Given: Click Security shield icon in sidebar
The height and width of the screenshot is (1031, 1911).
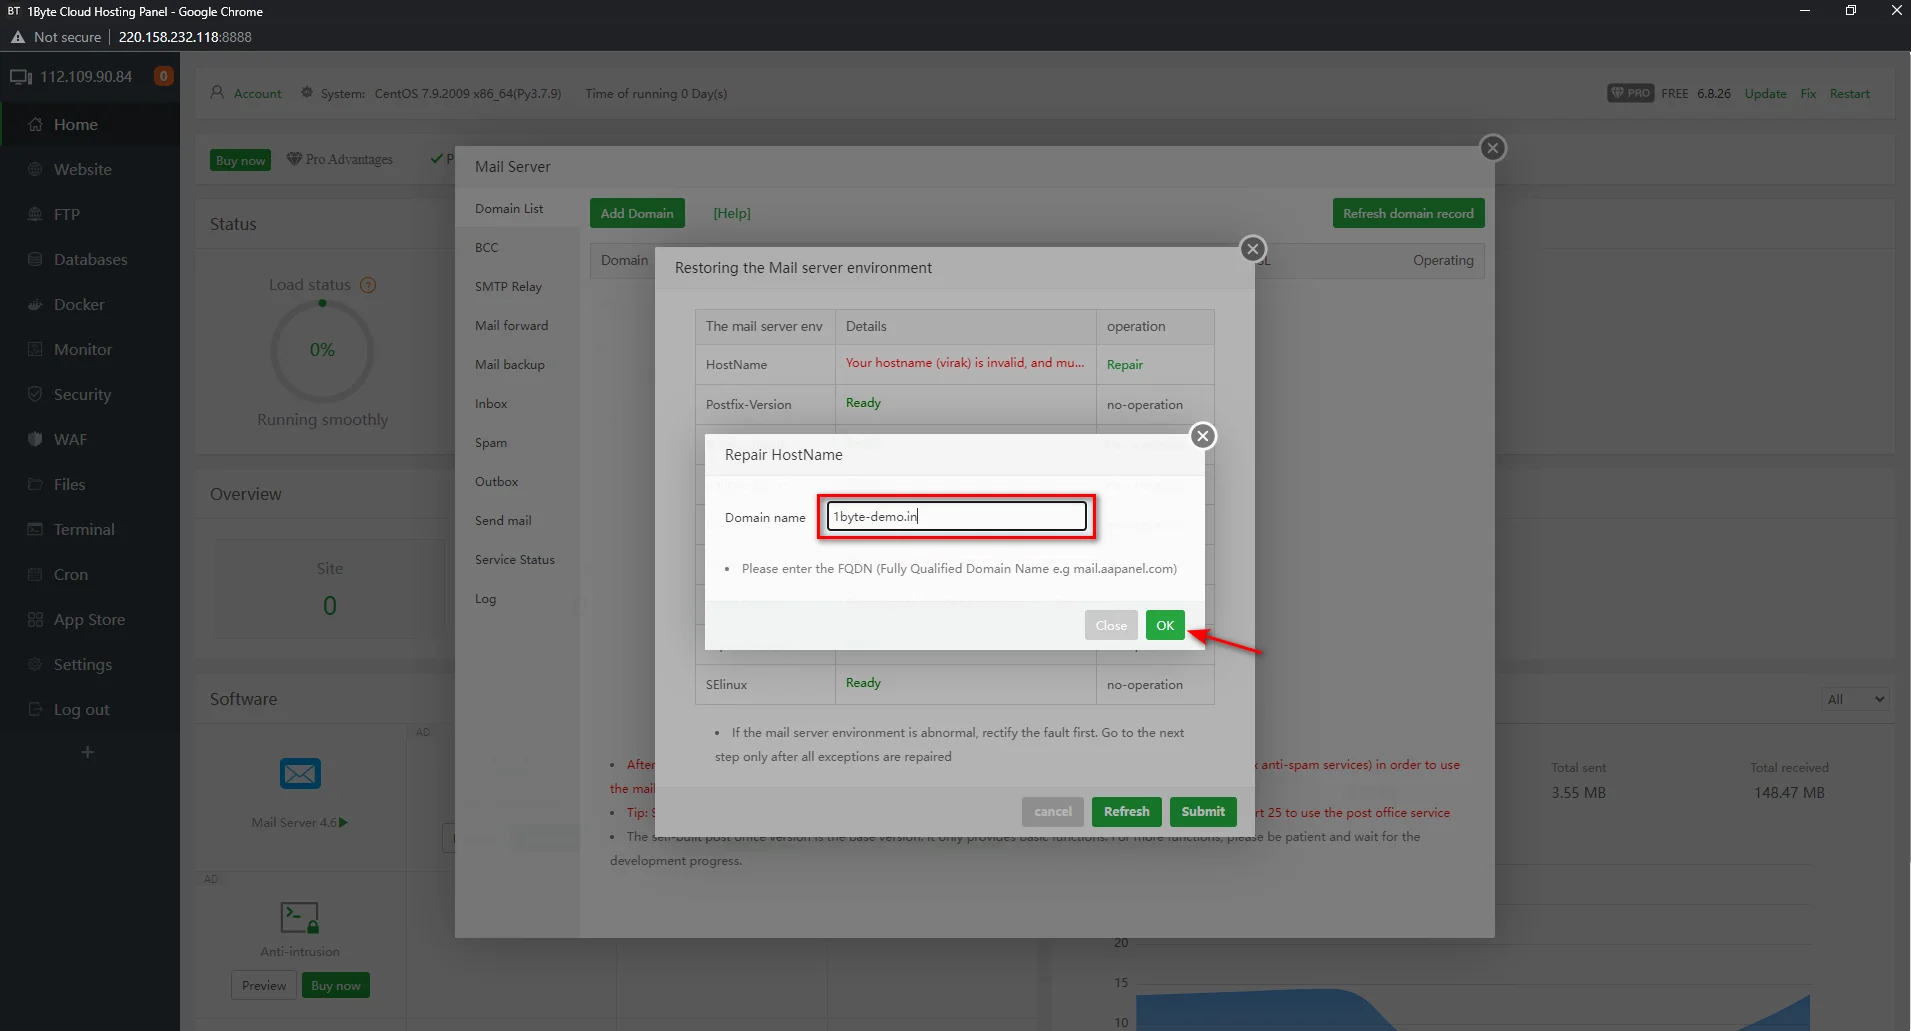Looking at the screenshot, I should click(x=35, y=394).
